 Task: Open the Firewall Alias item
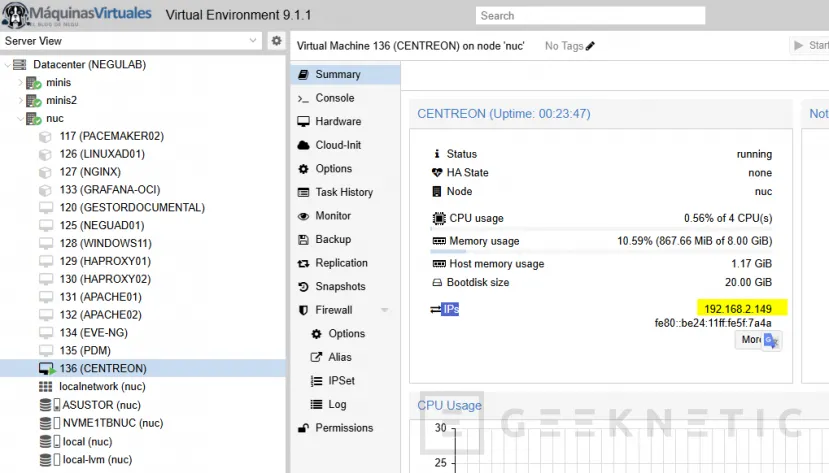click(x=345, y=357)
